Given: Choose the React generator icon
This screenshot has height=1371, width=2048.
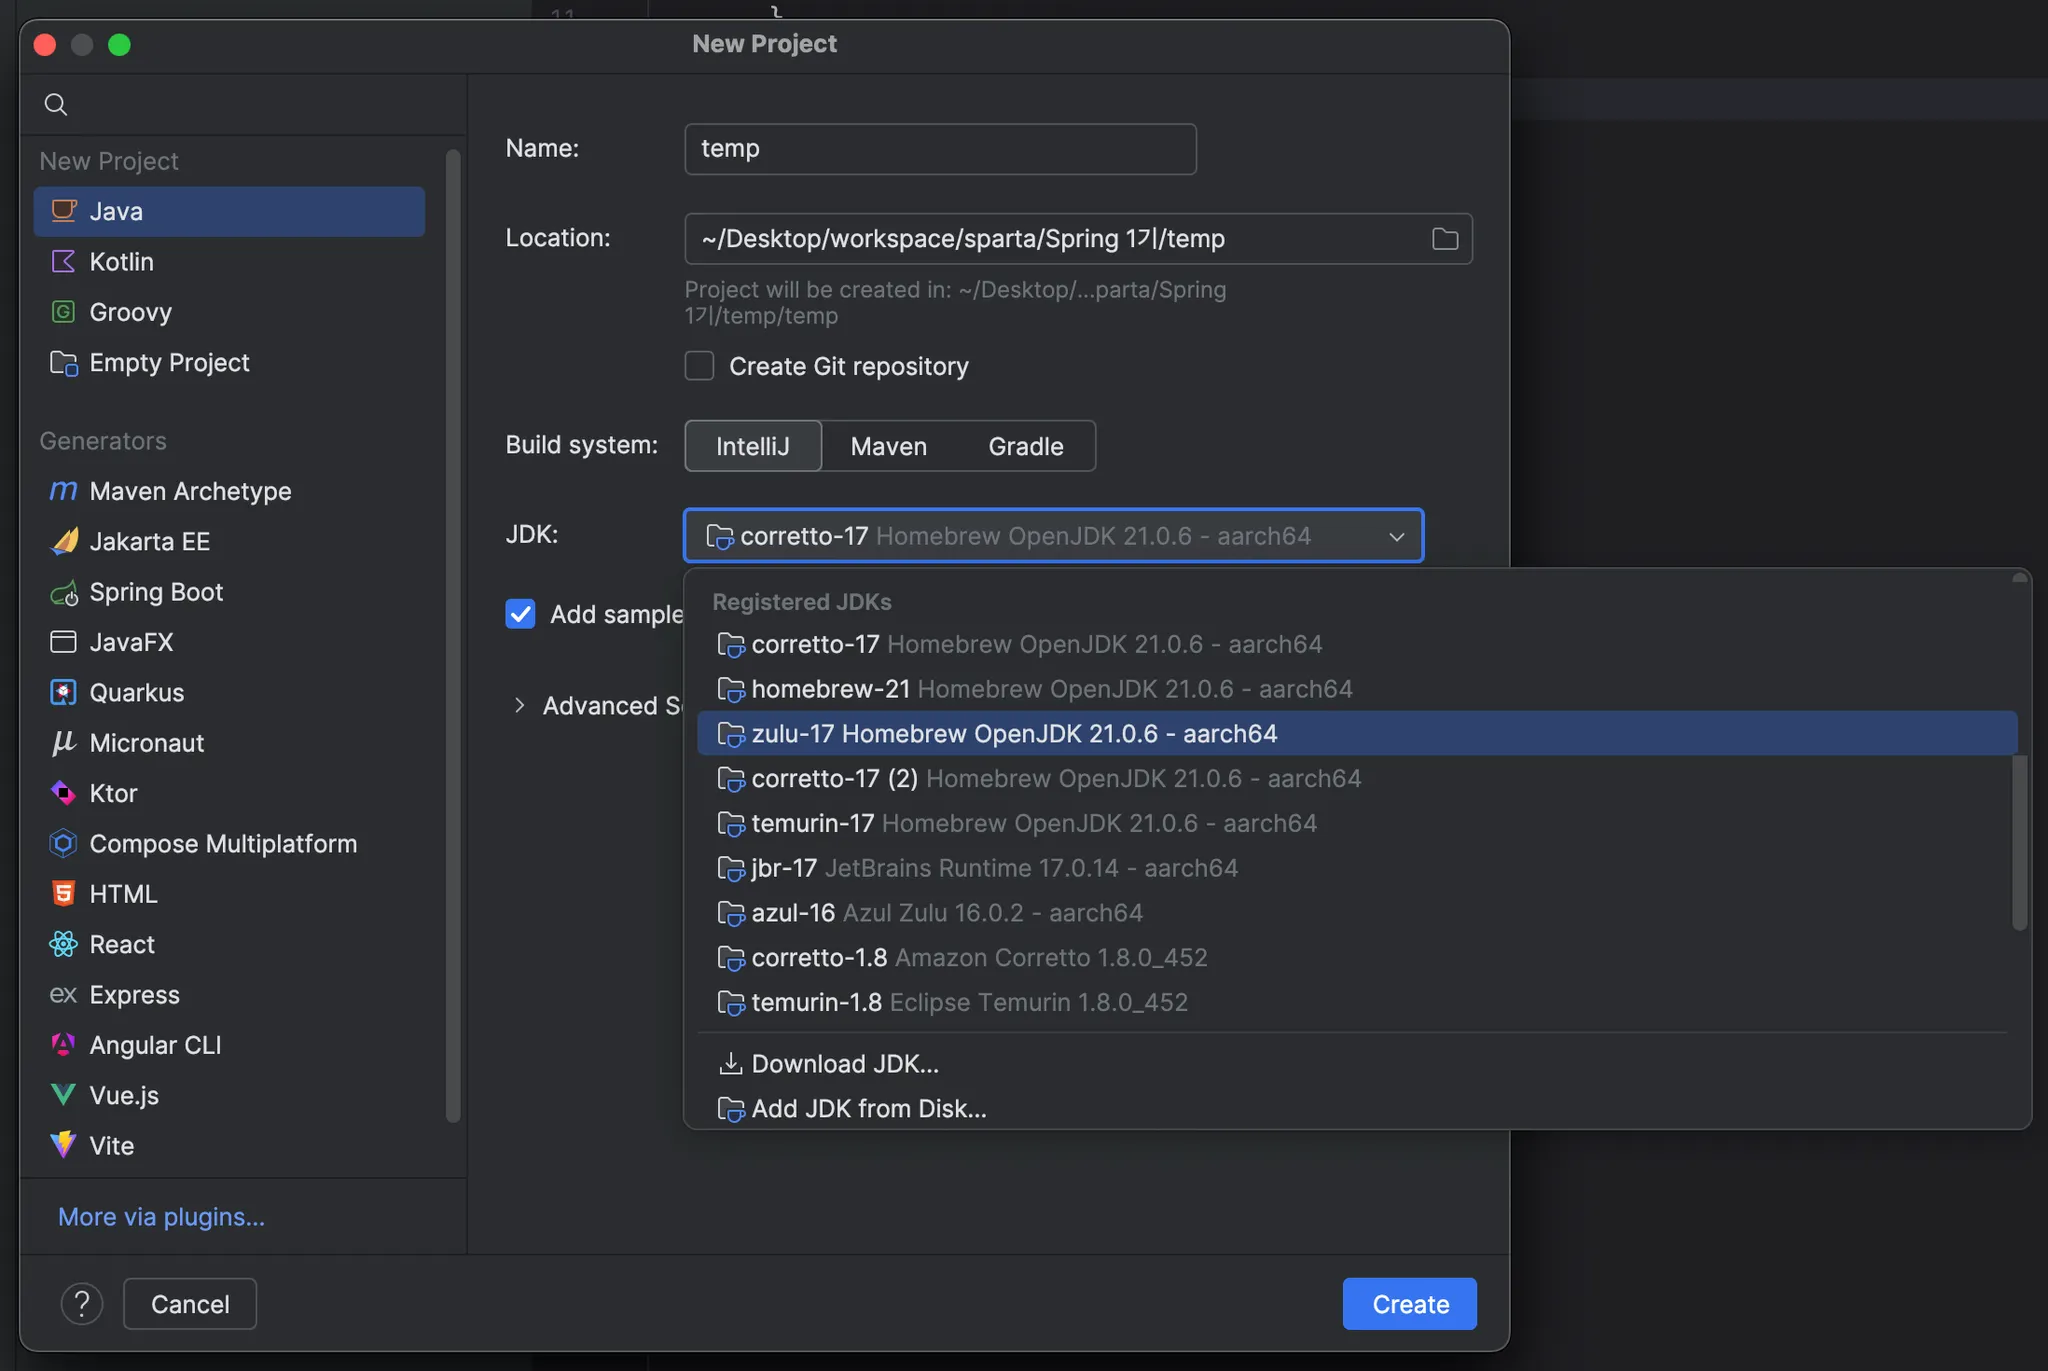Looking at the screenshot, I should click(63, 944).
